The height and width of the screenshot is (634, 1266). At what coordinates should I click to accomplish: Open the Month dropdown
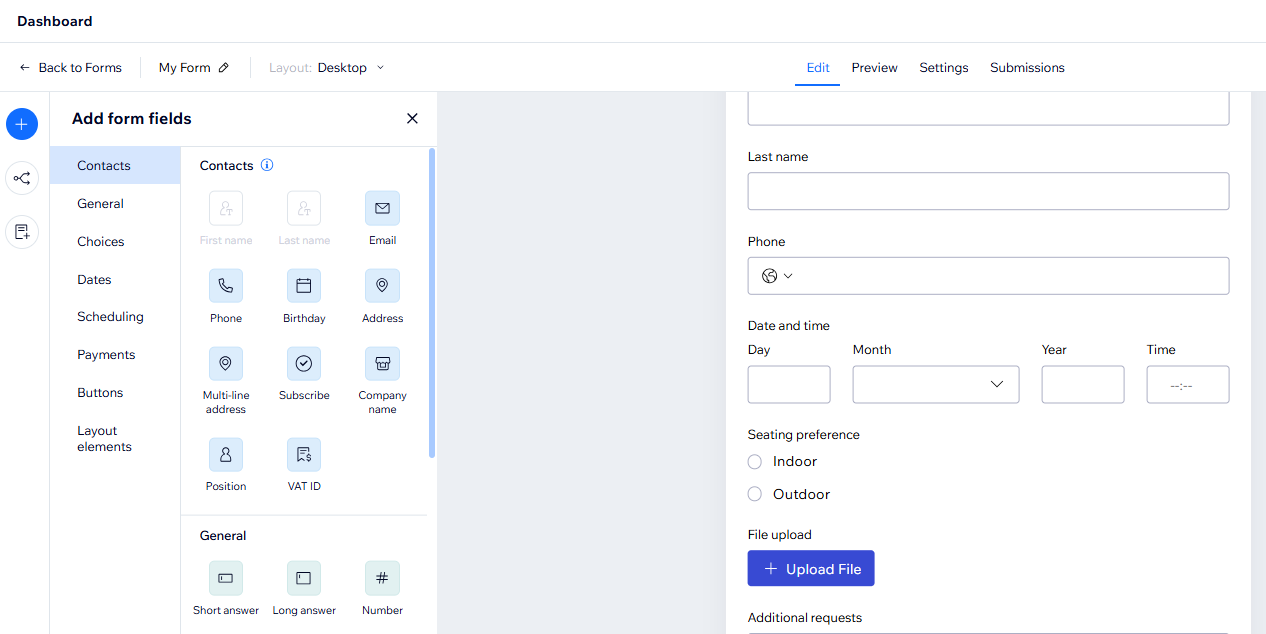coord(936,384)
